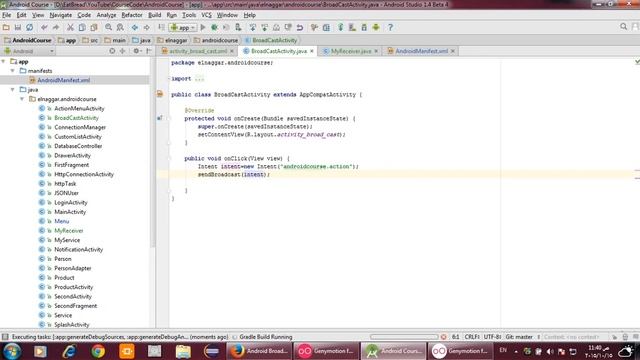Click the UTF-8 encoding status item
Viewport: 640px width, 360px height.
[x=492, y=337]
